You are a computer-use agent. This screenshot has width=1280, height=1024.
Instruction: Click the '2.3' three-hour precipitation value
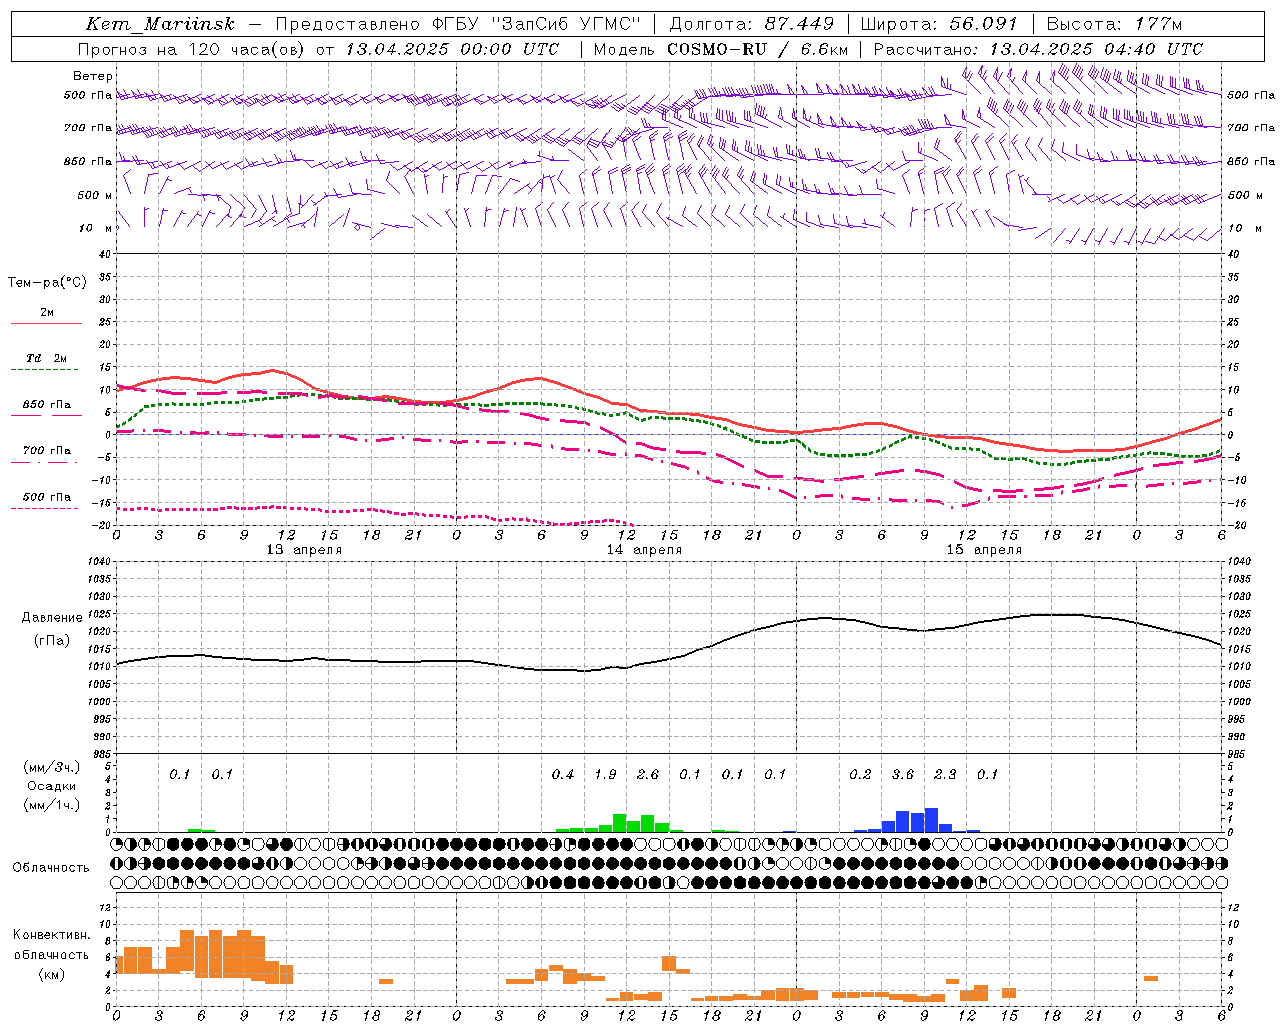[945, 775]
